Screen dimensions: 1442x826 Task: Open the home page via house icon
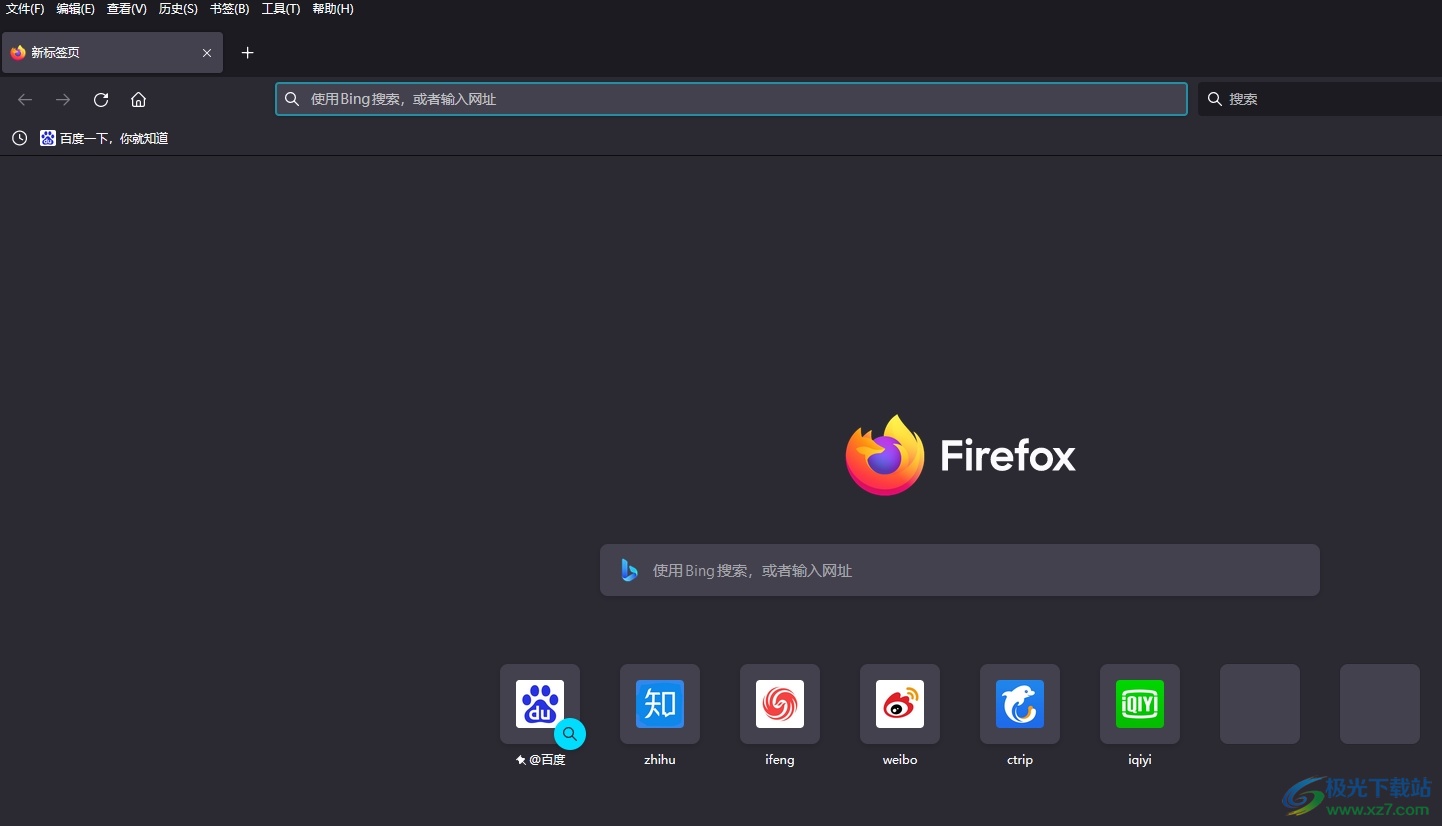139,99
